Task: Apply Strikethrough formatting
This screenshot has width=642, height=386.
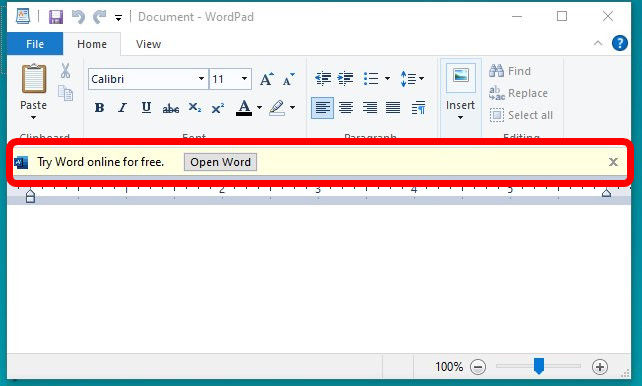Action: (171, 108)
